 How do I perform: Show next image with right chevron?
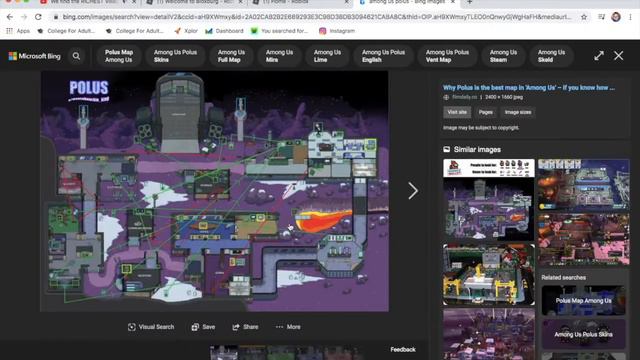[x=413, y=191]
